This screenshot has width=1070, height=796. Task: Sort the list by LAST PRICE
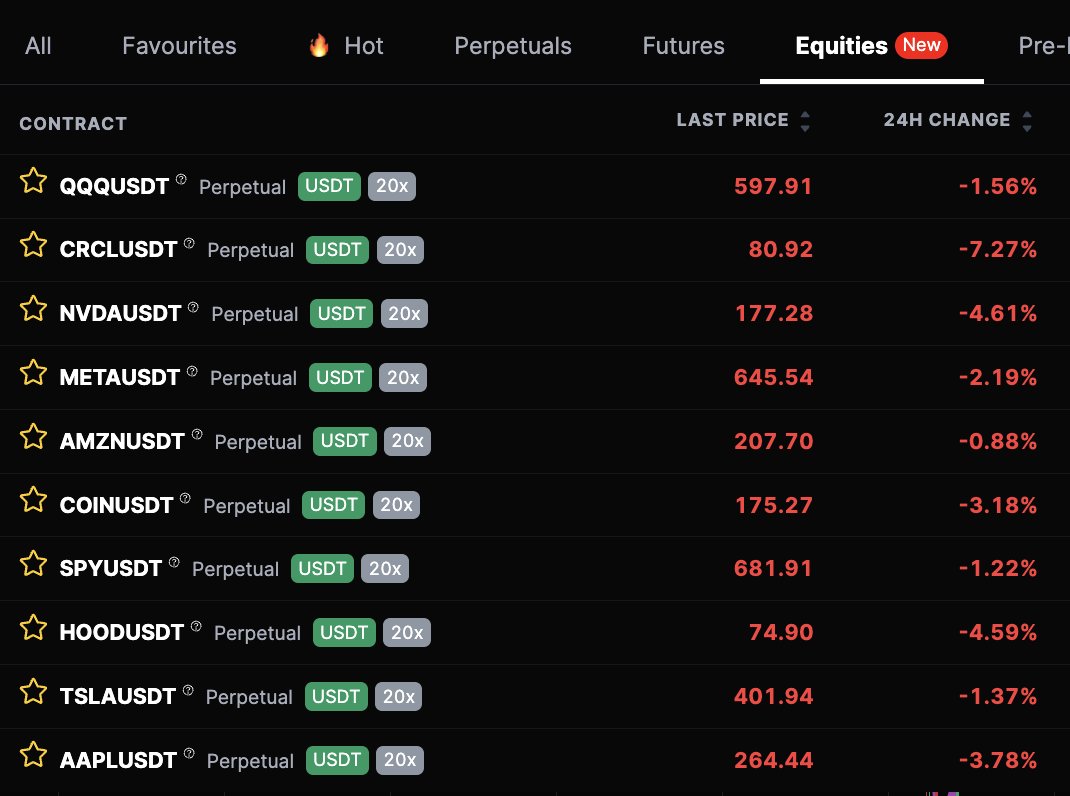click(733, 119)
